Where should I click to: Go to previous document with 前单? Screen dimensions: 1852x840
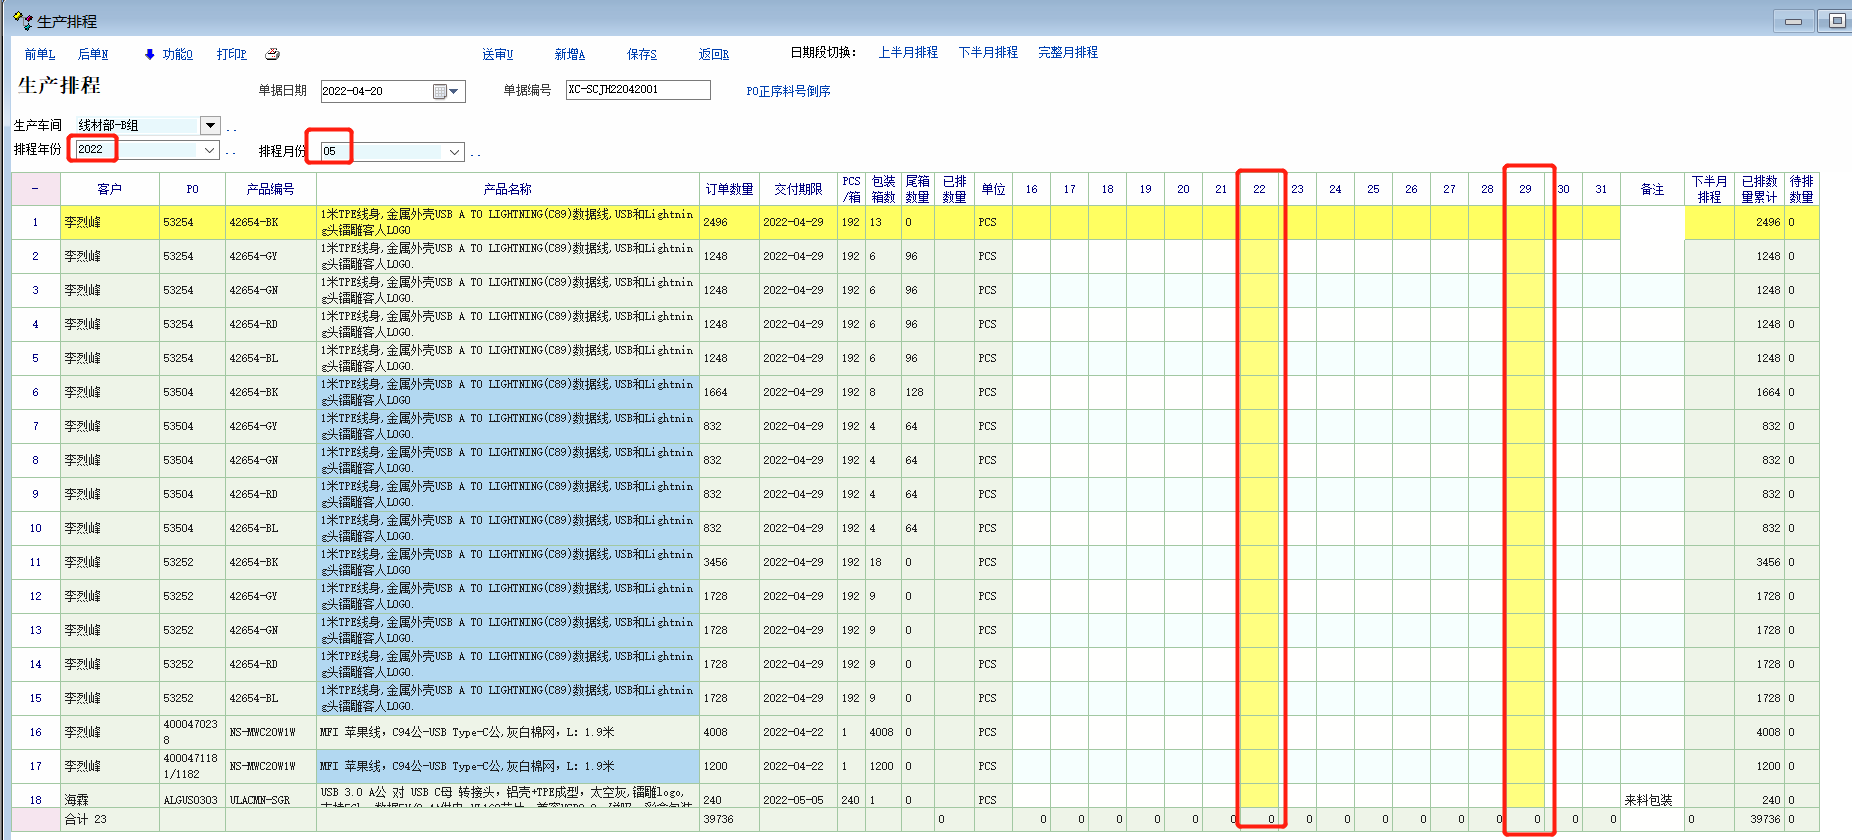coord(40,54)
